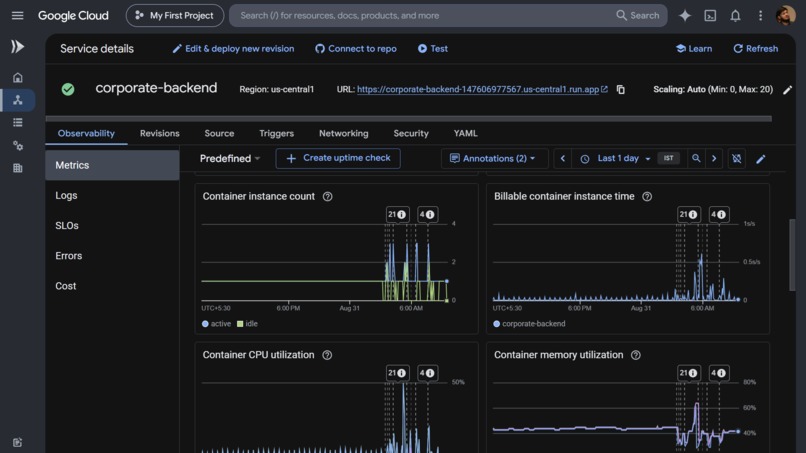Open annotation marker 21 on the CPU utilization chart
Screen dimensions: 806x453
pos(397,373)
